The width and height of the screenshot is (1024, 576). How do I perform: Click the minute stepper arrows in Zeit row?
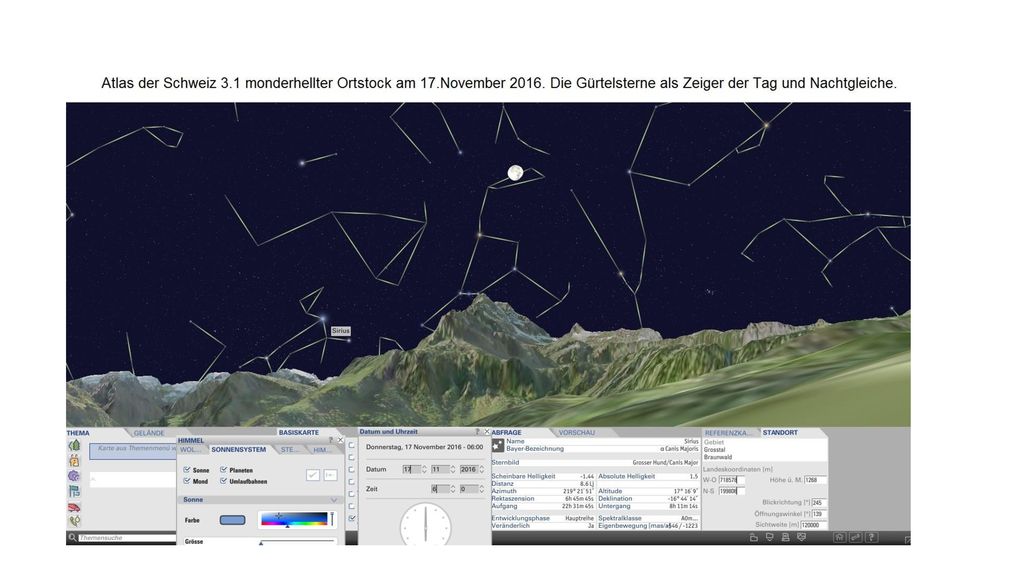[x=482, y=488]
